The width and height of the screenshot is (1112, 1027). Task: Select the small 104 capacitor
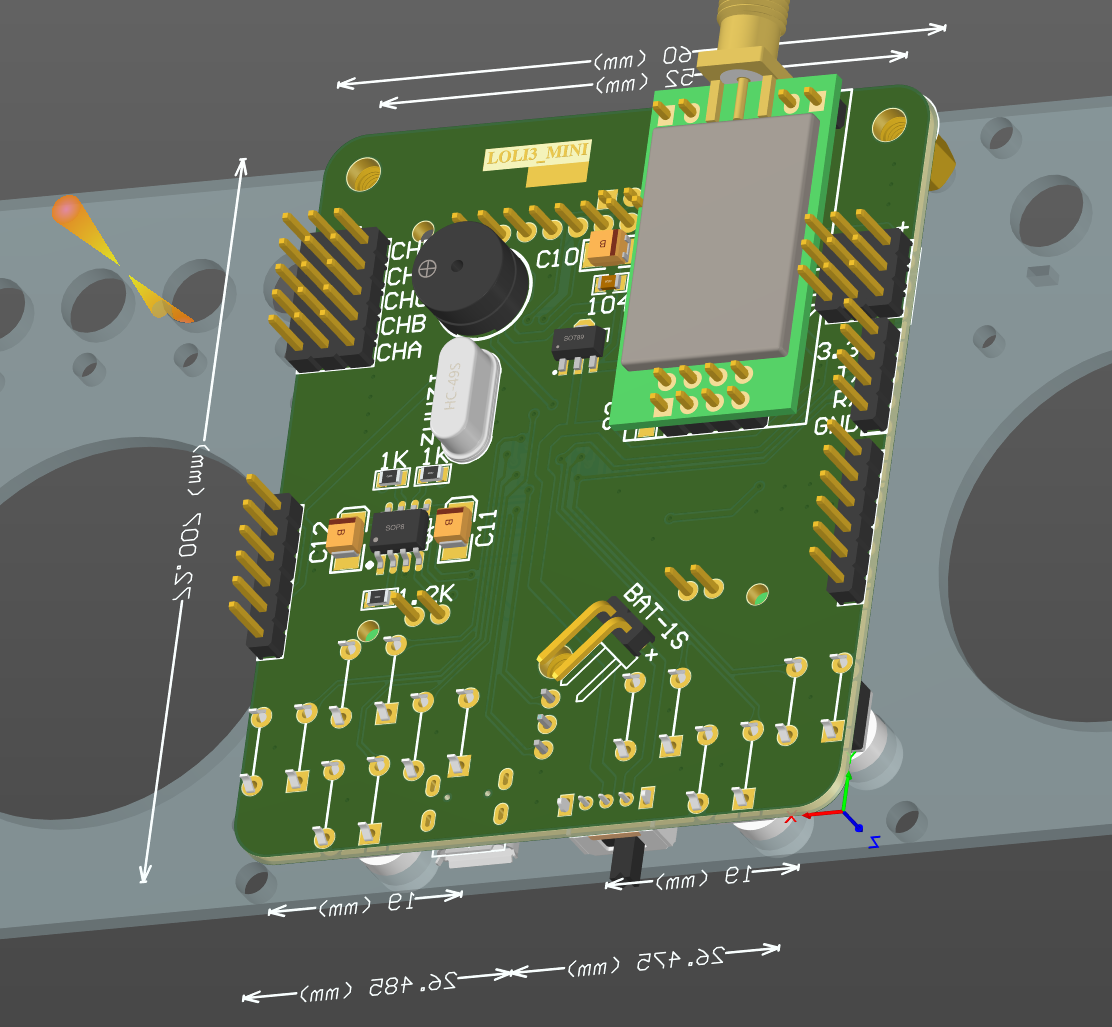[610, 282]
